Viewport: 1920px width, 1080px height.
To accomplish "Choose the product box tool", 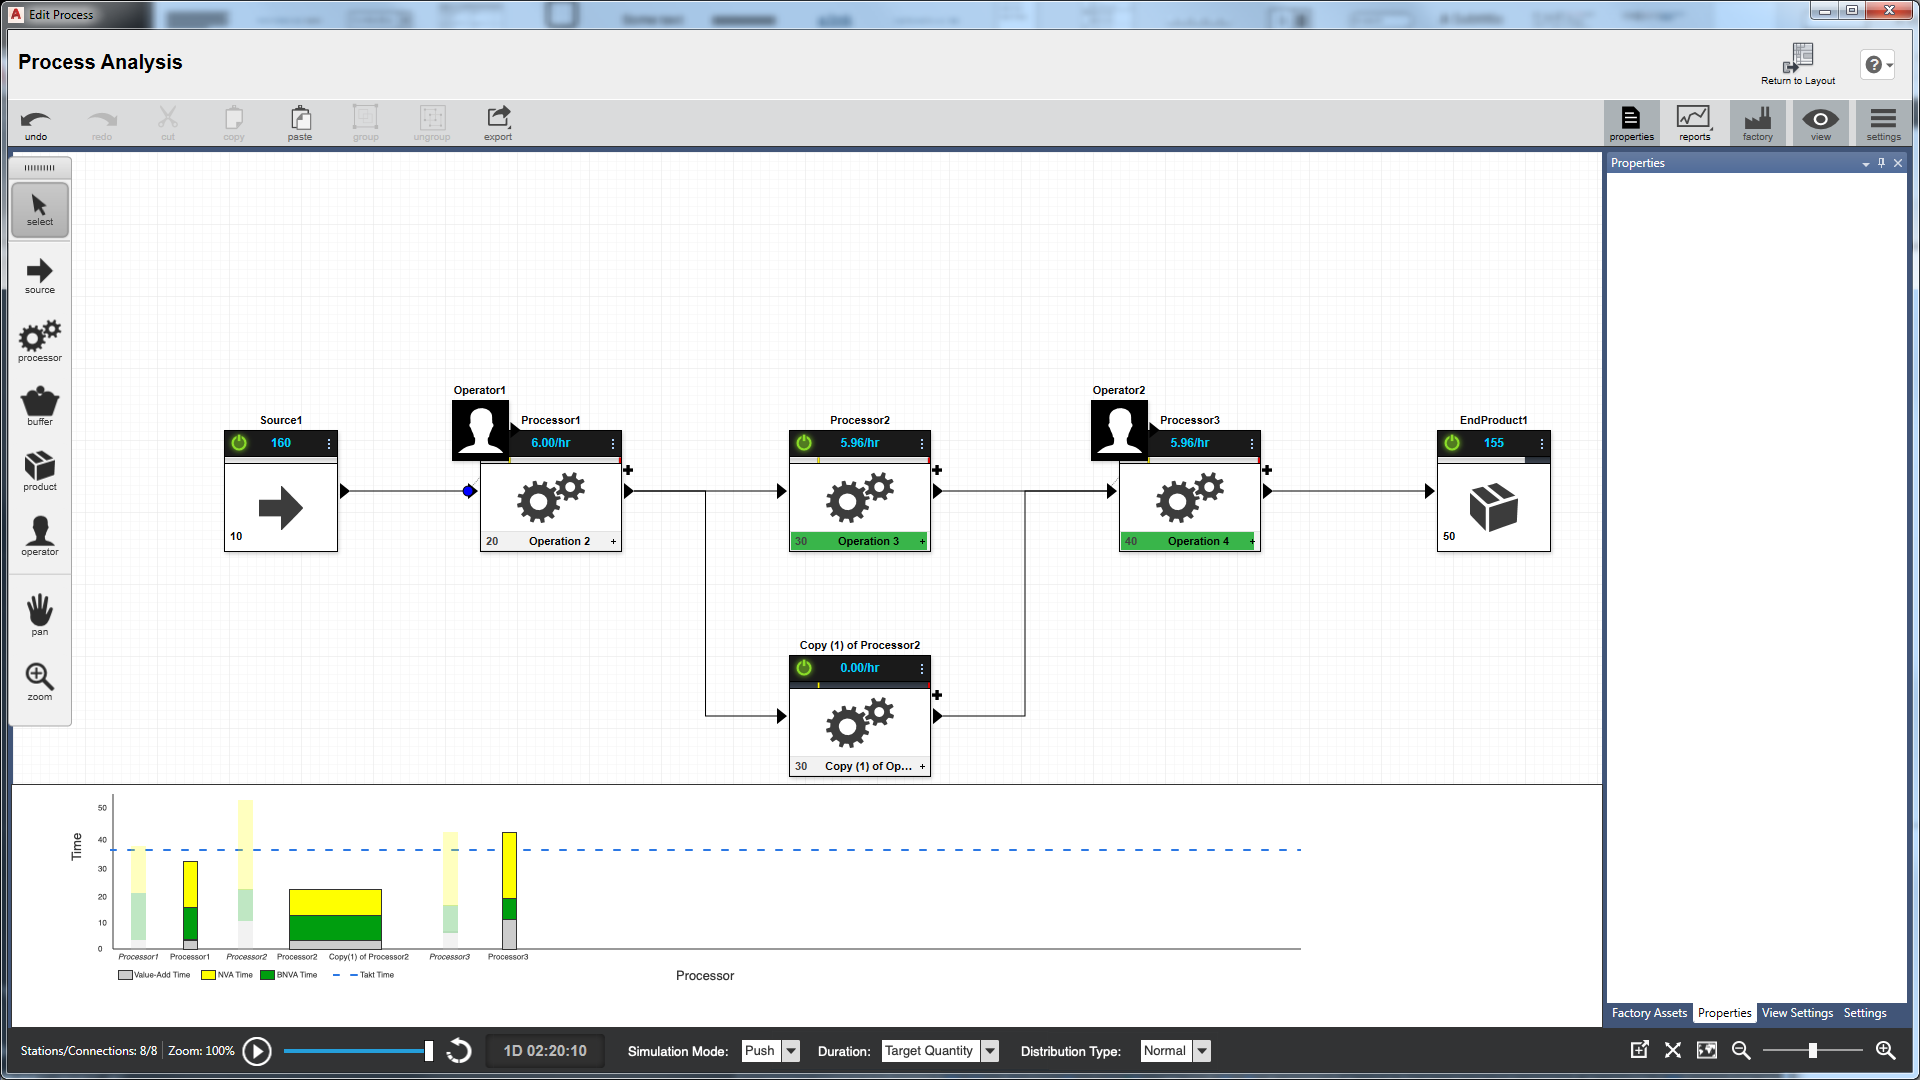I will (40, 471).
